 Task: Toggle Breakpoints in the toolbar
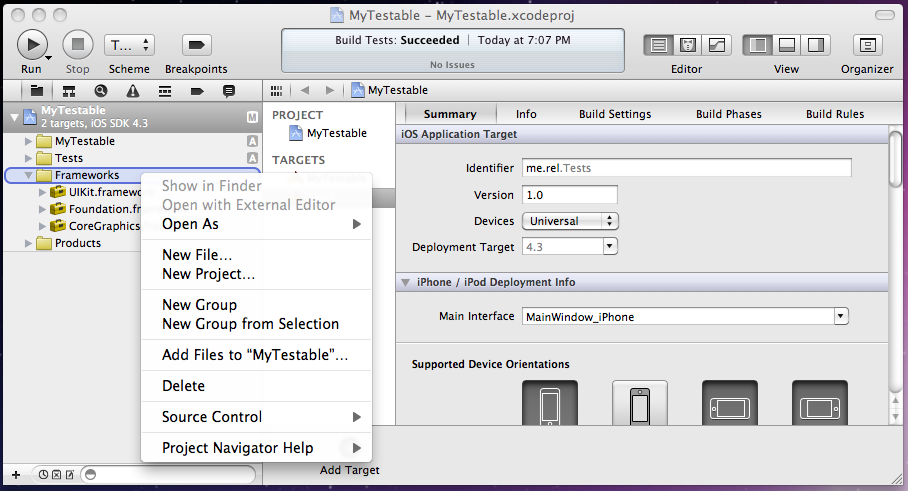196,45
